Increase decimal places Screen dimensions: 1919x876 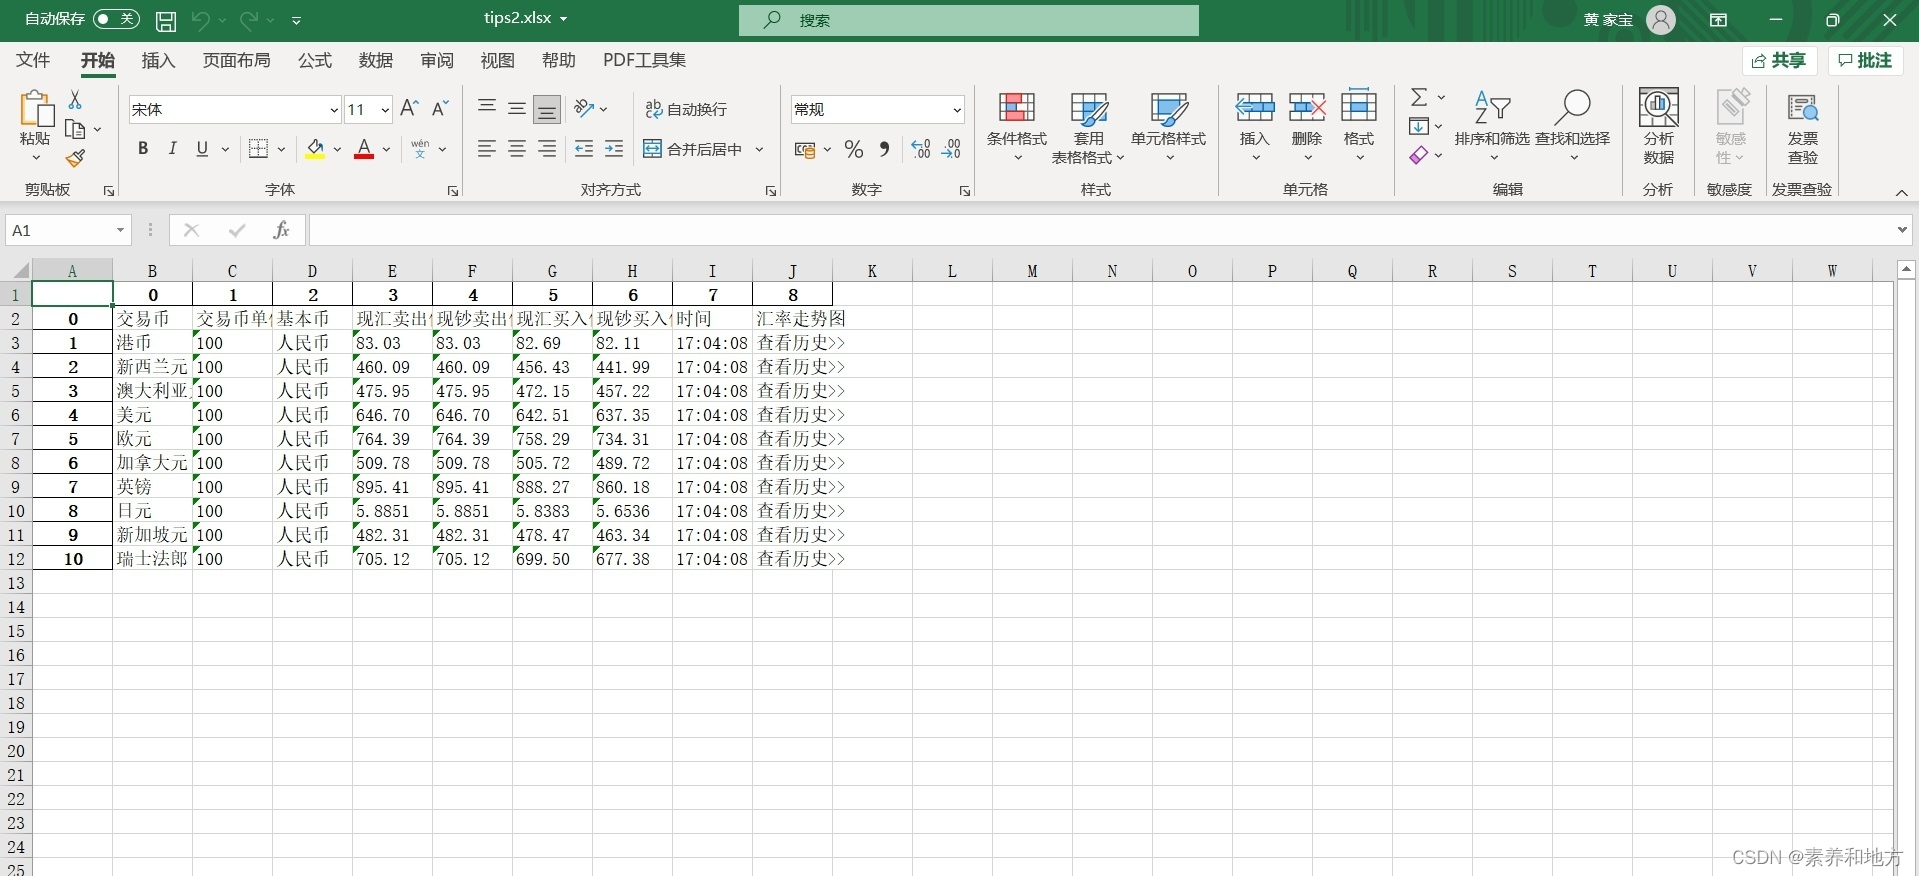click(921, 149)
